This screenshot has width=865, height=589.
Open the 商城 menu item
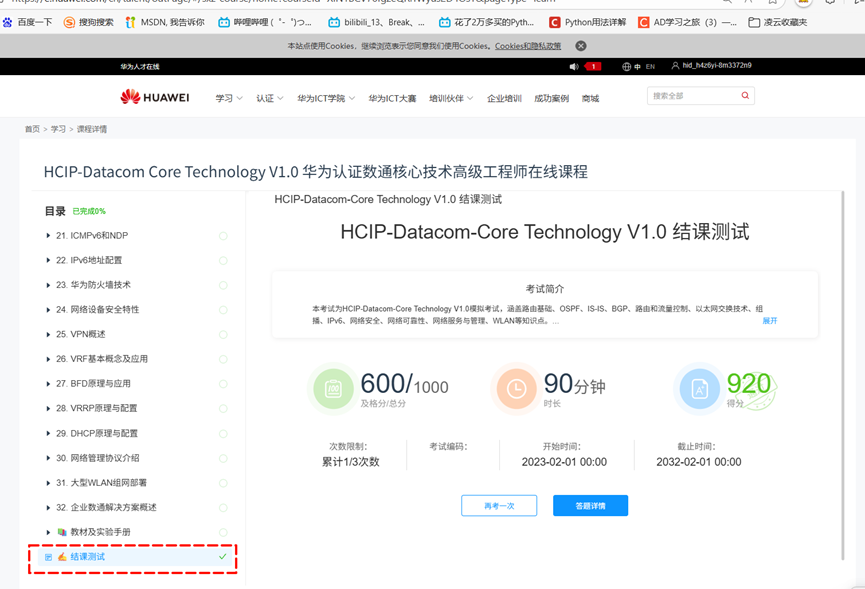tap(590, 98)
